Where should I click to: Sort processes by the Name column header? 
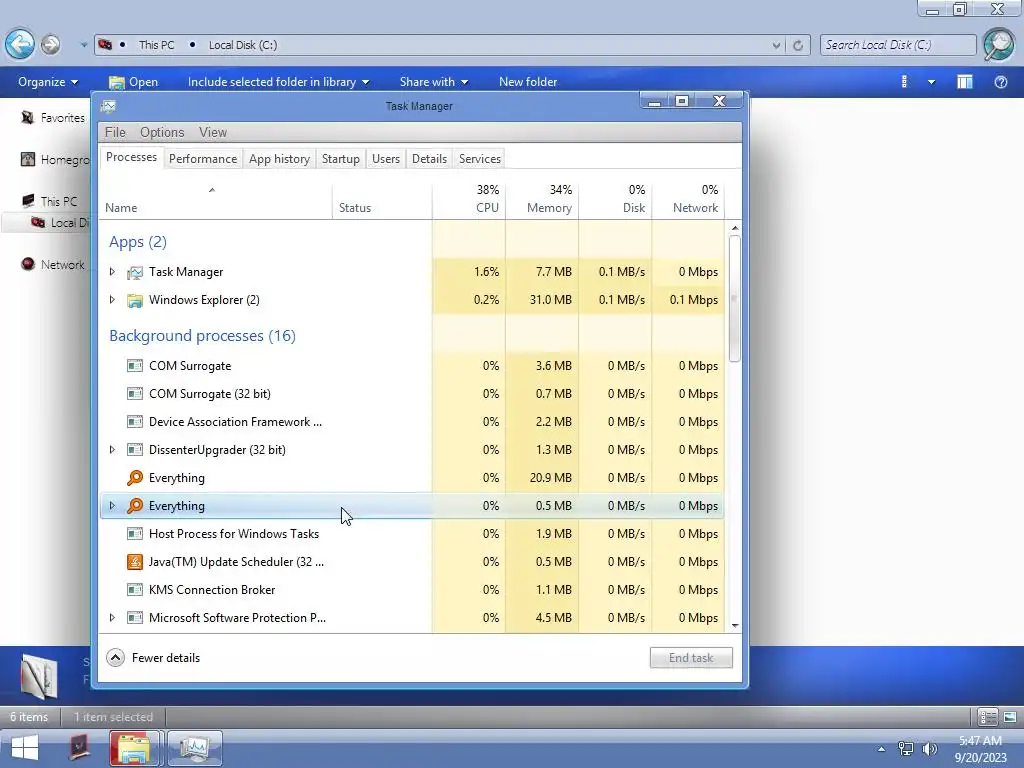point(216,199)
